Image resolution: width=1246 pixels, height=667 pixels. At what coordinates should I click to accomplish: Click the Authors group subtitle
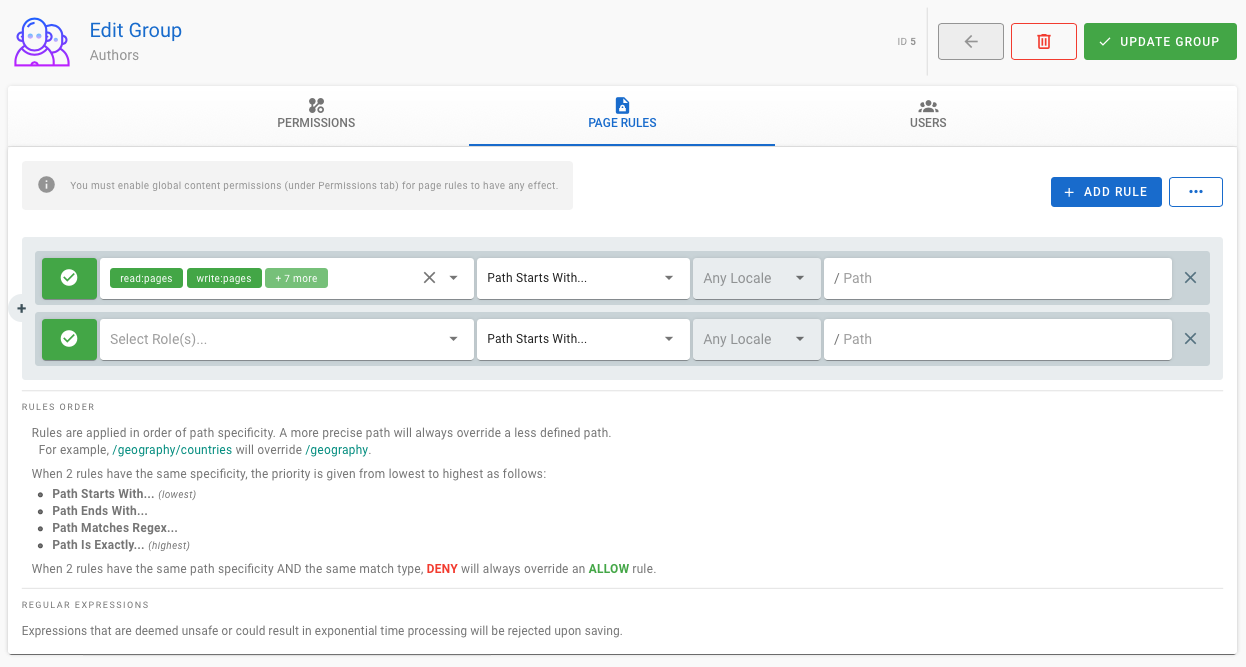[x=114, y=55]
